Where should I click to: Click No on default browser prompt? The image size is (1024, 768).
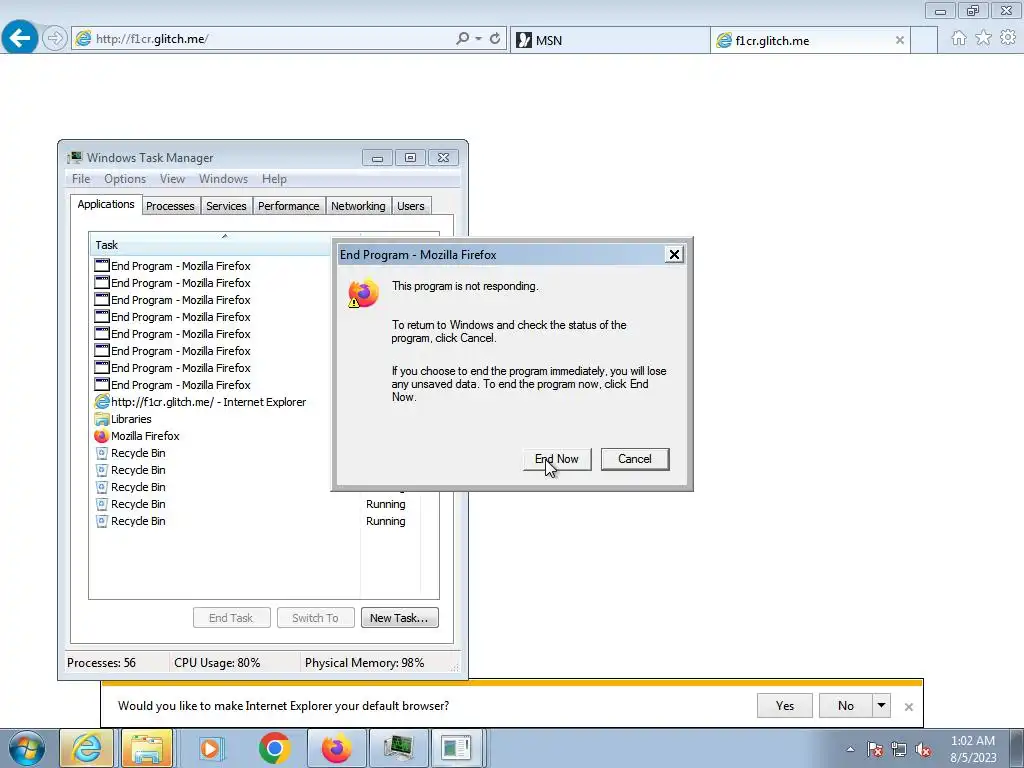[845, 705]
